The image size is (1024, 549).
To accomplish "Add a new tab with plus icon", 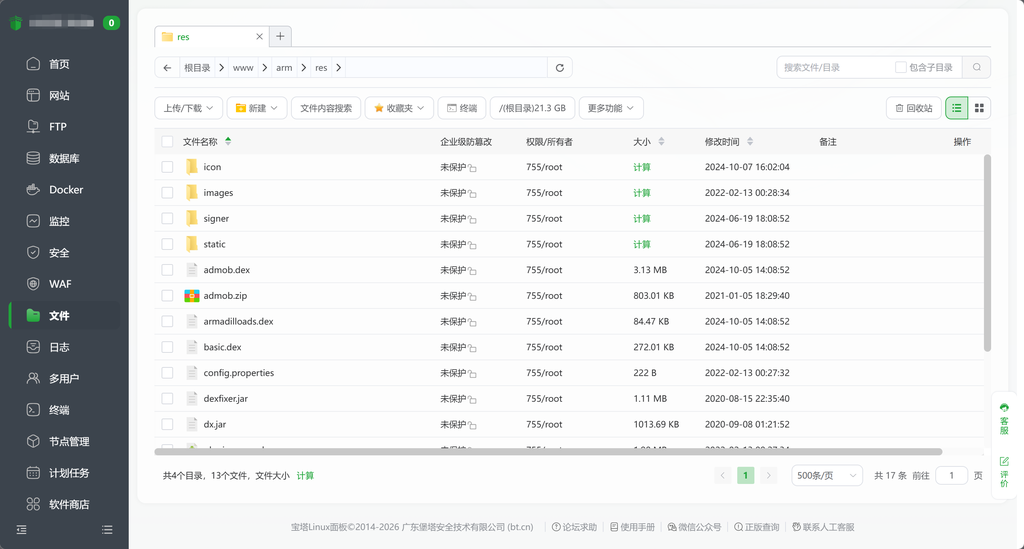I will click(x=280, y=36).
